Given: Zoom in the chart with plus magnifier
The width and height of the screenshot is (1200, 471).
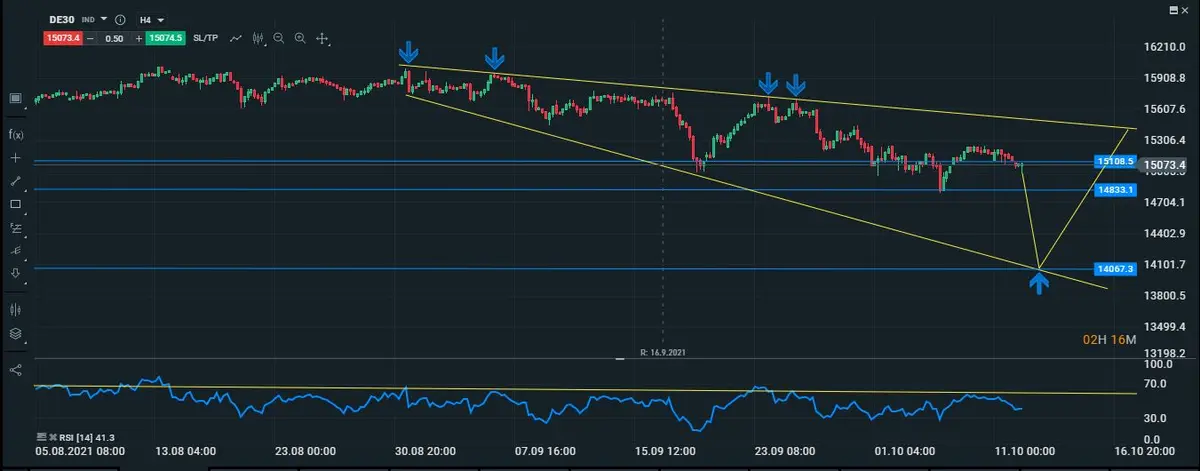Looking at the screenshot, I should coord(299,38).
